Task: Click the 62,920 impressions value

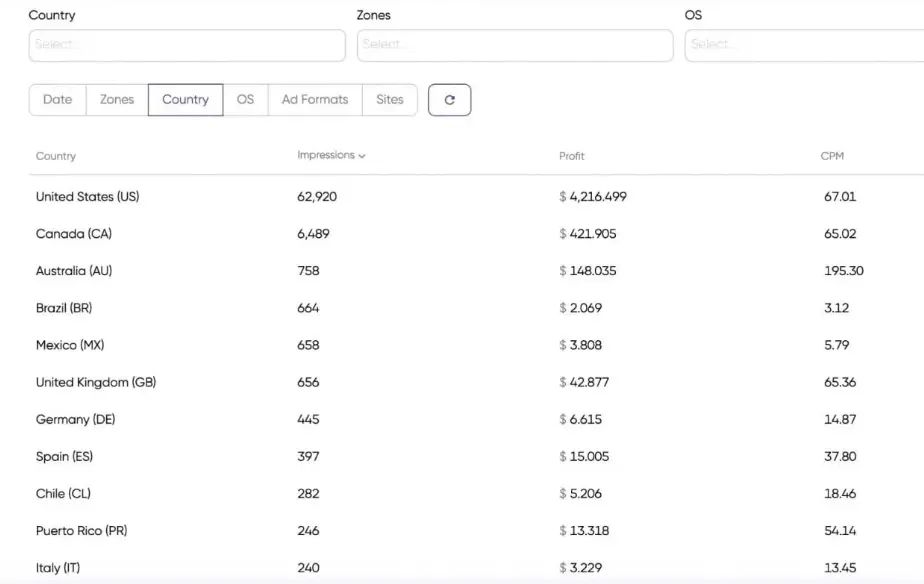Action: 317,197
